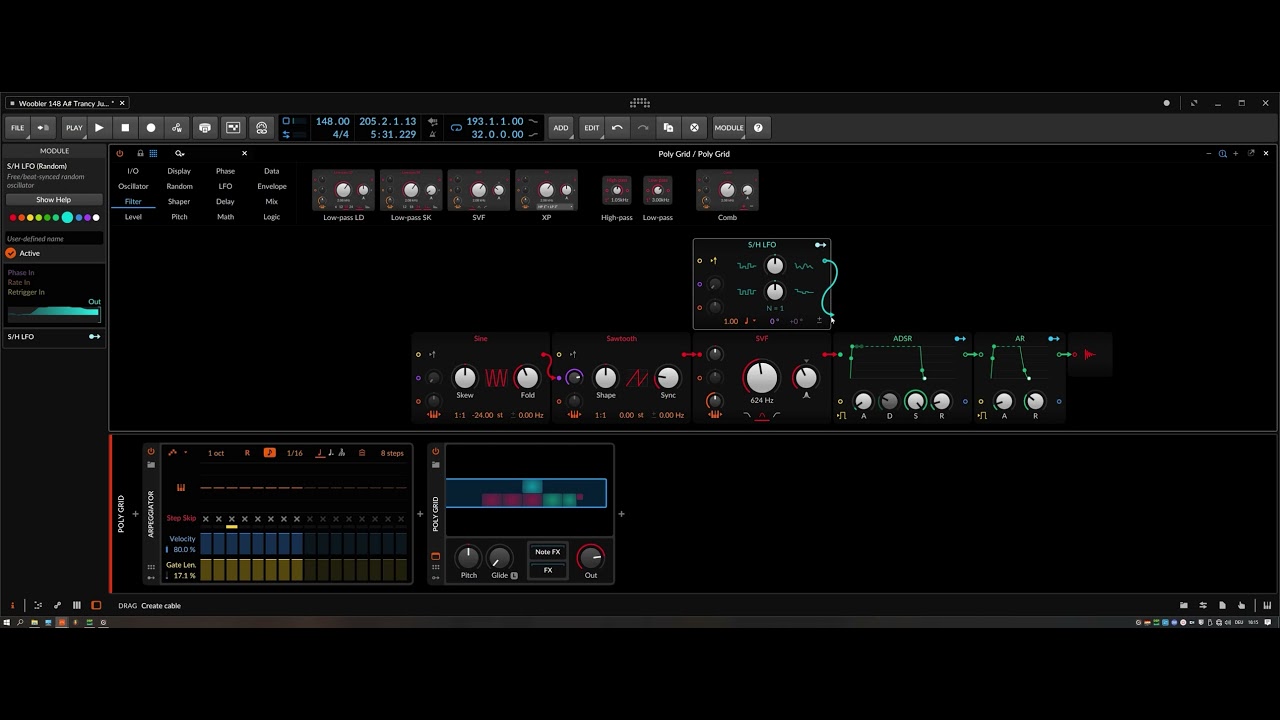
Task: Open the MODULE menu in the toolbar
Action: [729, 127]
